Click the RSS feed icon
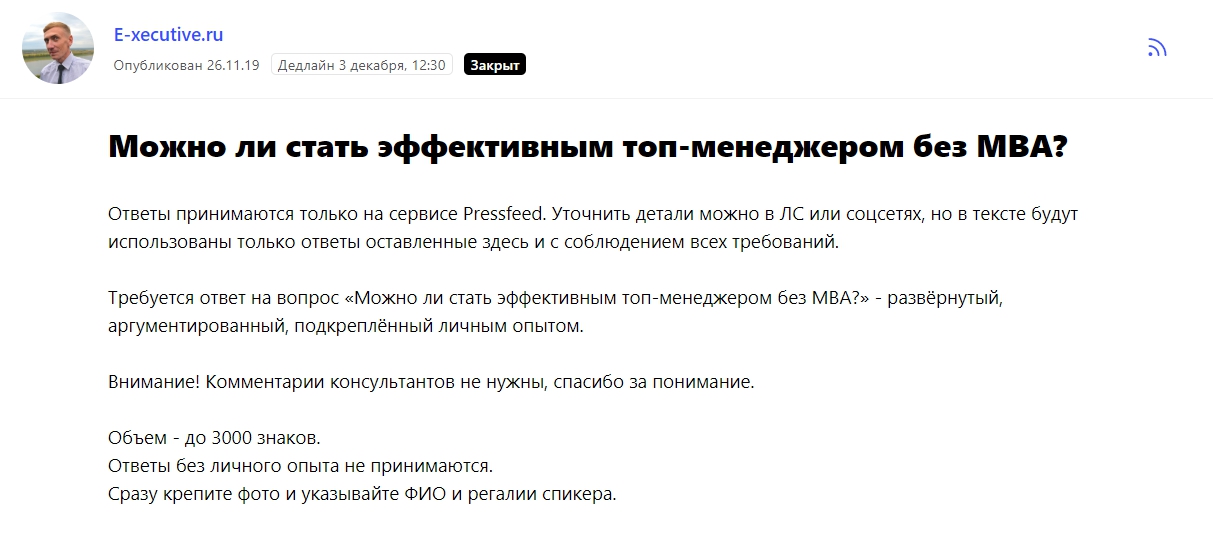 pyautogui.click(x=1157, y=48)
